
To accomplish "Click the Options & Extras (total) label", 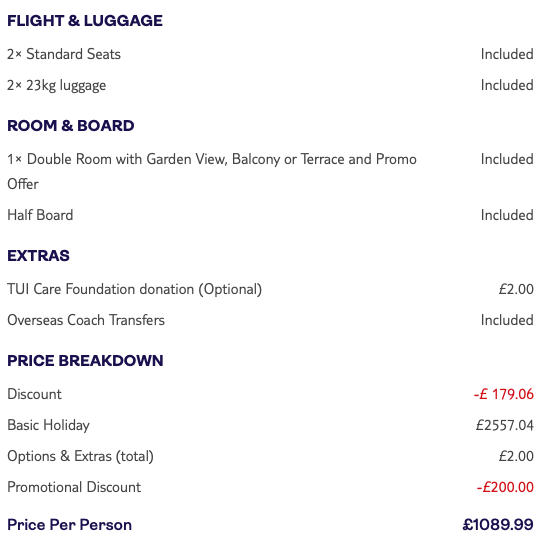I will tap(80, 456).
